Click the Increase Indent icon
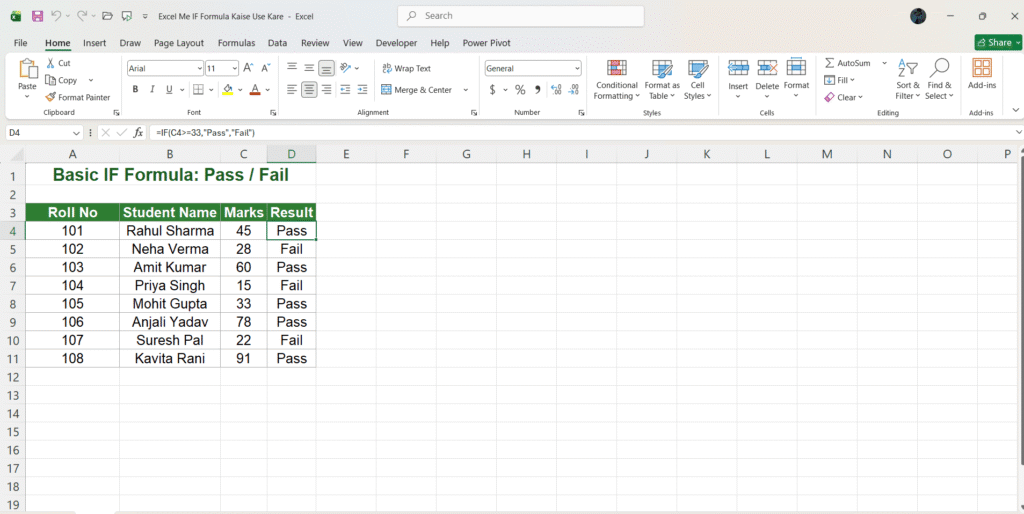Image resolution: width=1024 pixels, height=514 pixels. 362,89
